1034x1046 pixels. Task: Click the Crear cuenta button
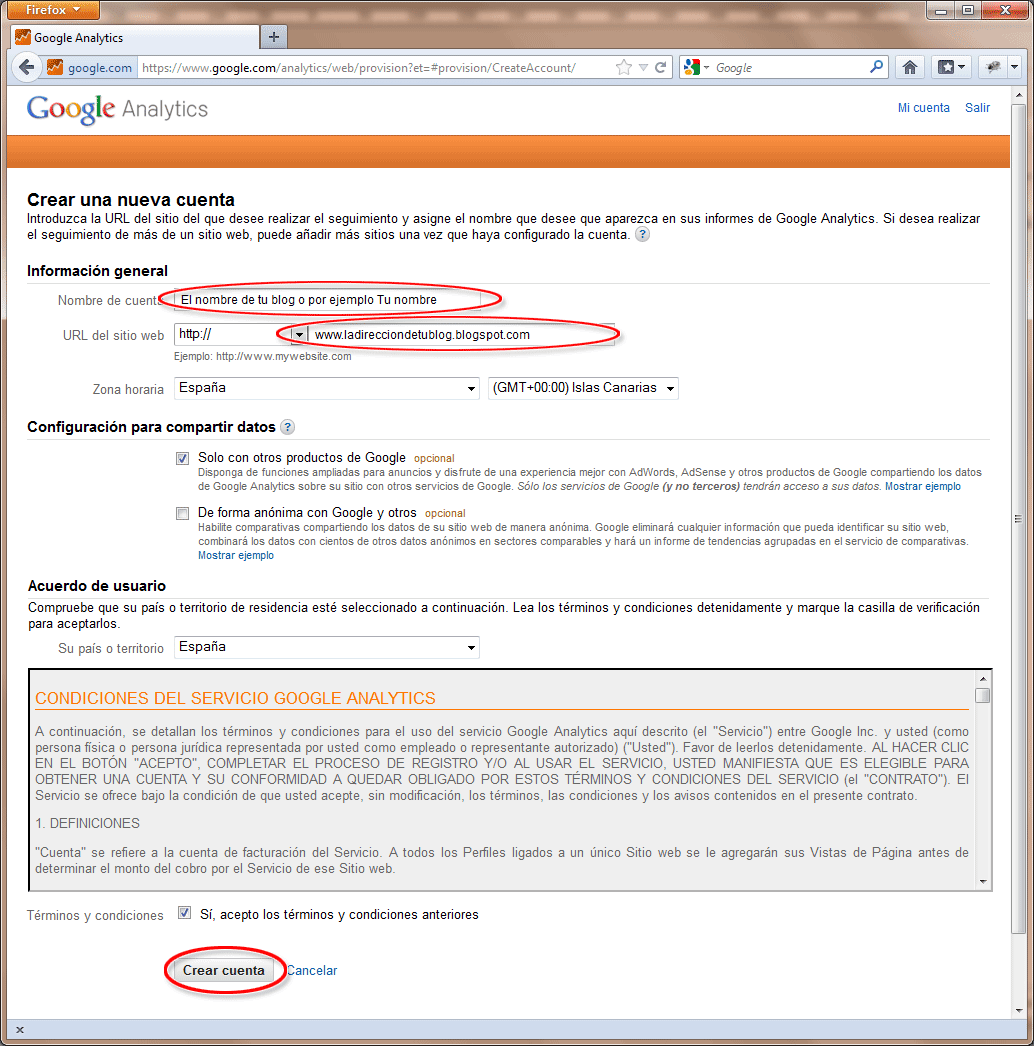(x=222, y=970)
